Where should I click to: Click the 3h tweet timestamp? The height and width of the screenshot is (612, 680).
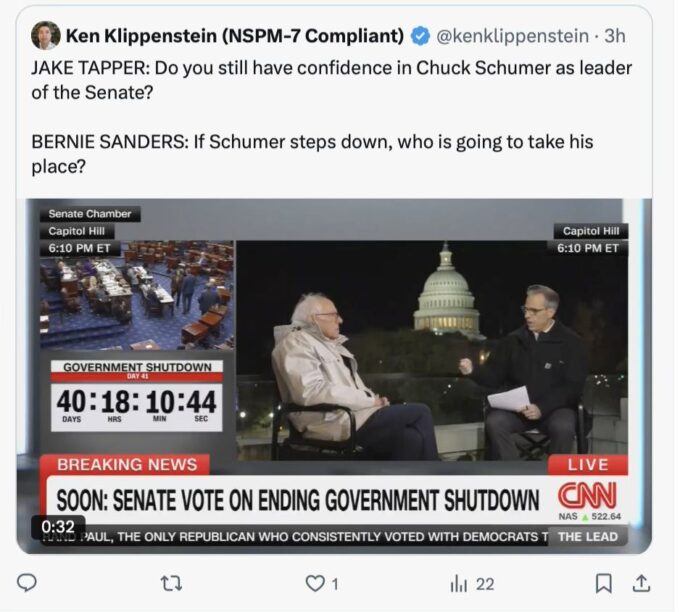click(x=614, y=36)
